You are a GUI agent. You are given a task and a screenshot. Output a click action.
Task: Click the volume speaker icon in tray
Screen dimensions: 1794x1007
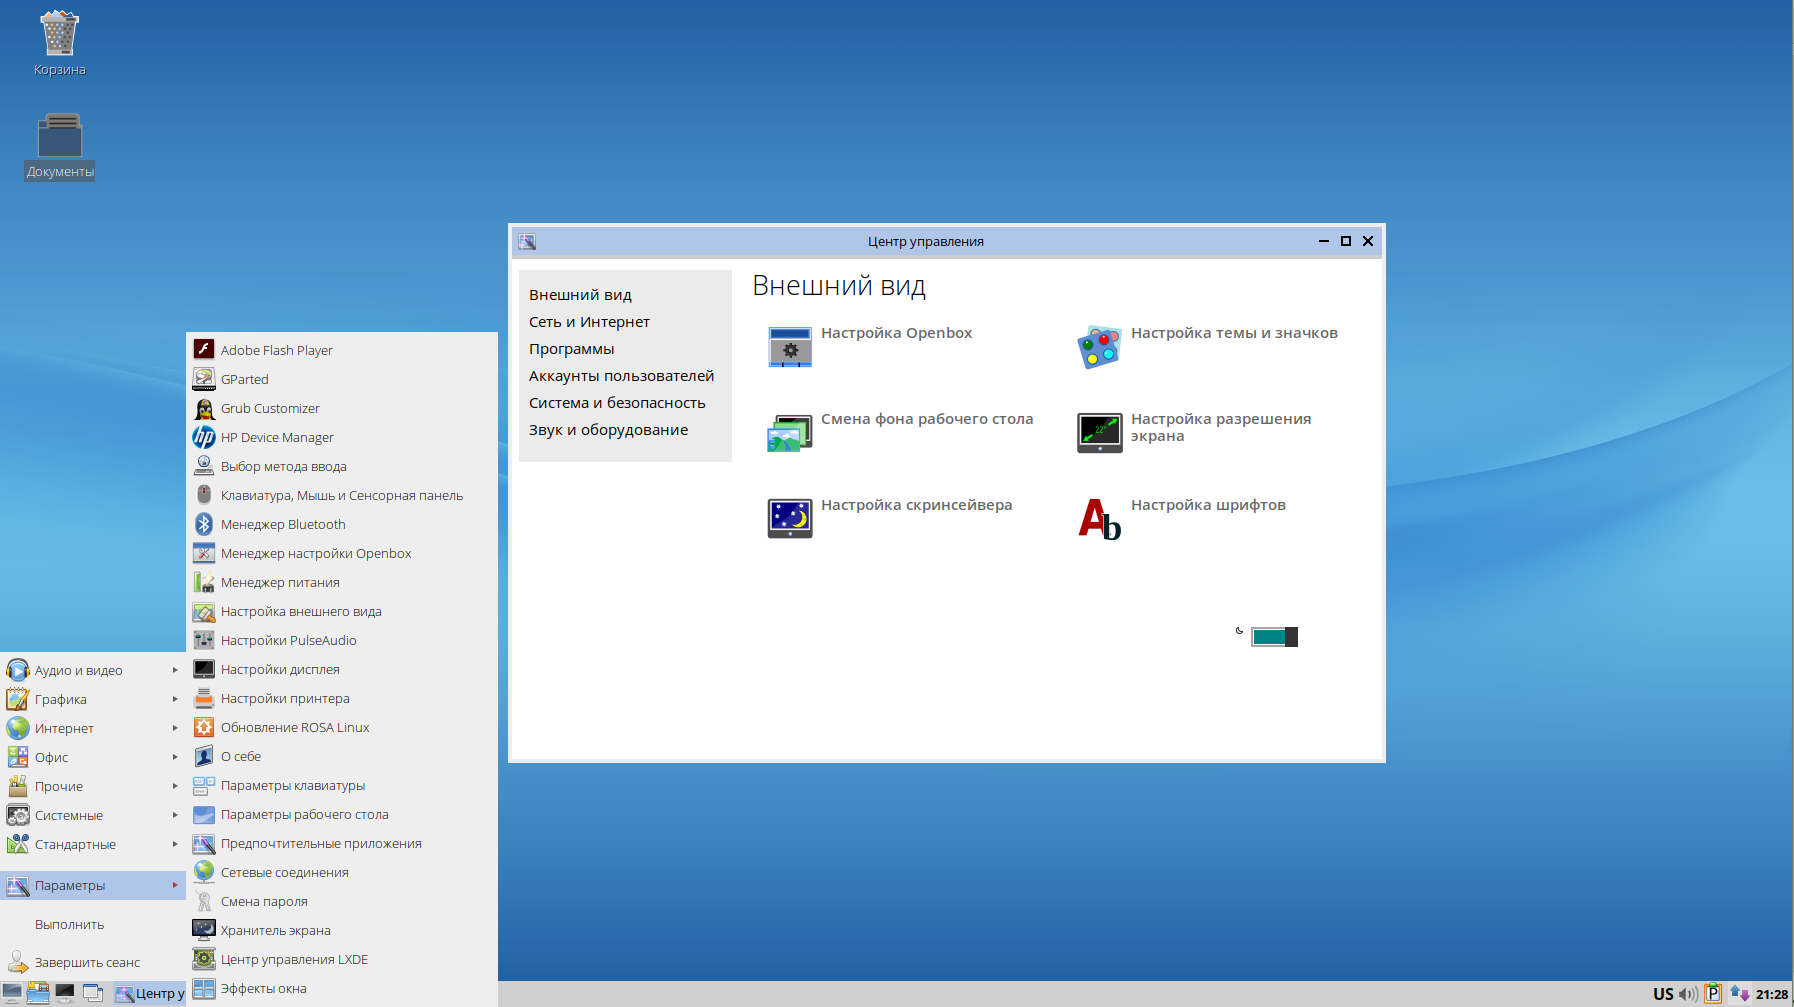pyautogui.click(x=1688, y=994)
